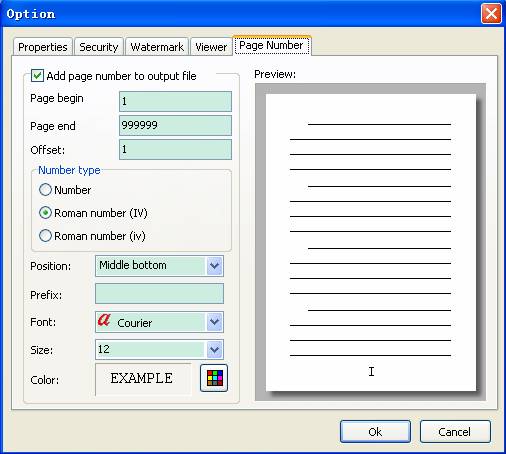Focus the Page begin input field
The height and width of the screenshot is (454, 506).
(x=175, y=101)
